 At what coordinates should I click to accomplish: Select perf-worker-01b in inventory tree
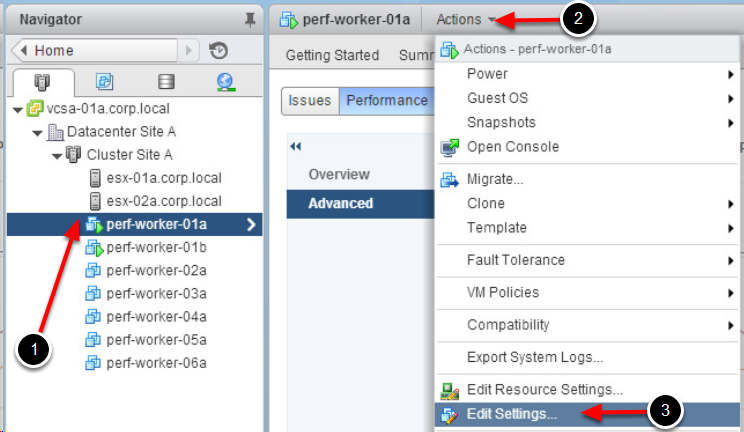click(x=157, y=248)
